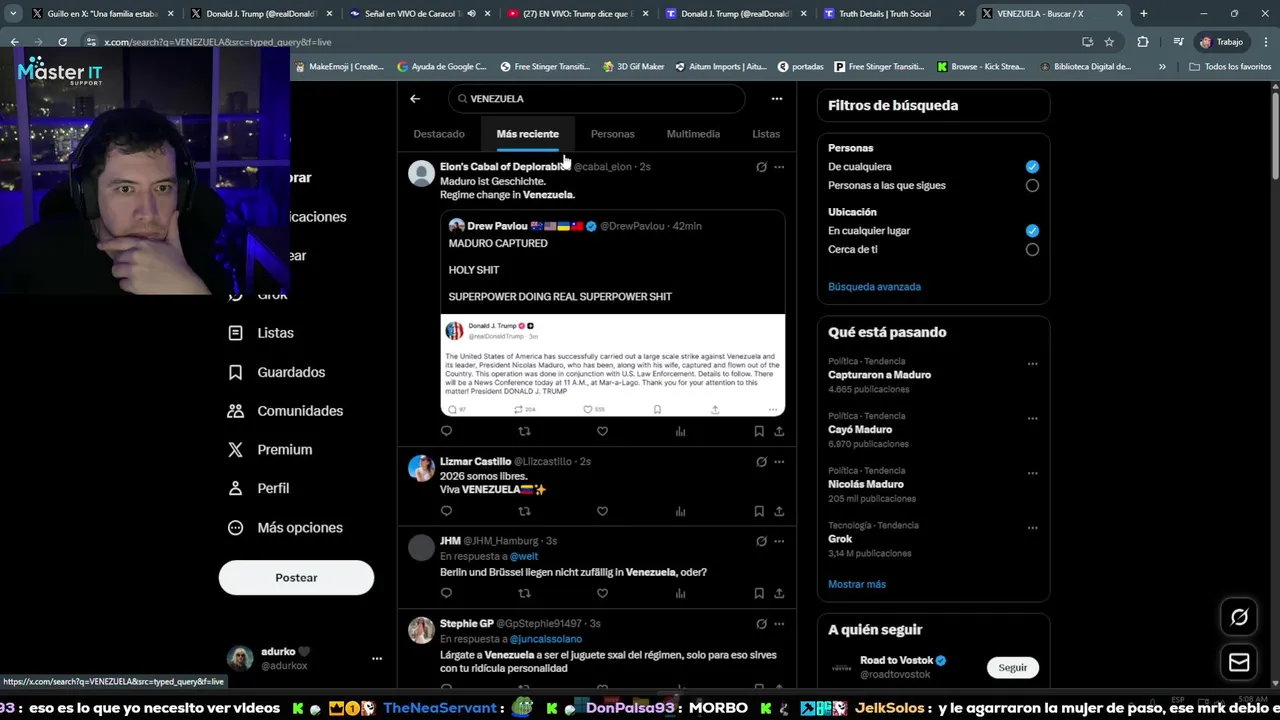This screenshot has width=1280, height=720.
Task: Open options for Capturaron a Maduro trend
Action: tap(1032, 364)
